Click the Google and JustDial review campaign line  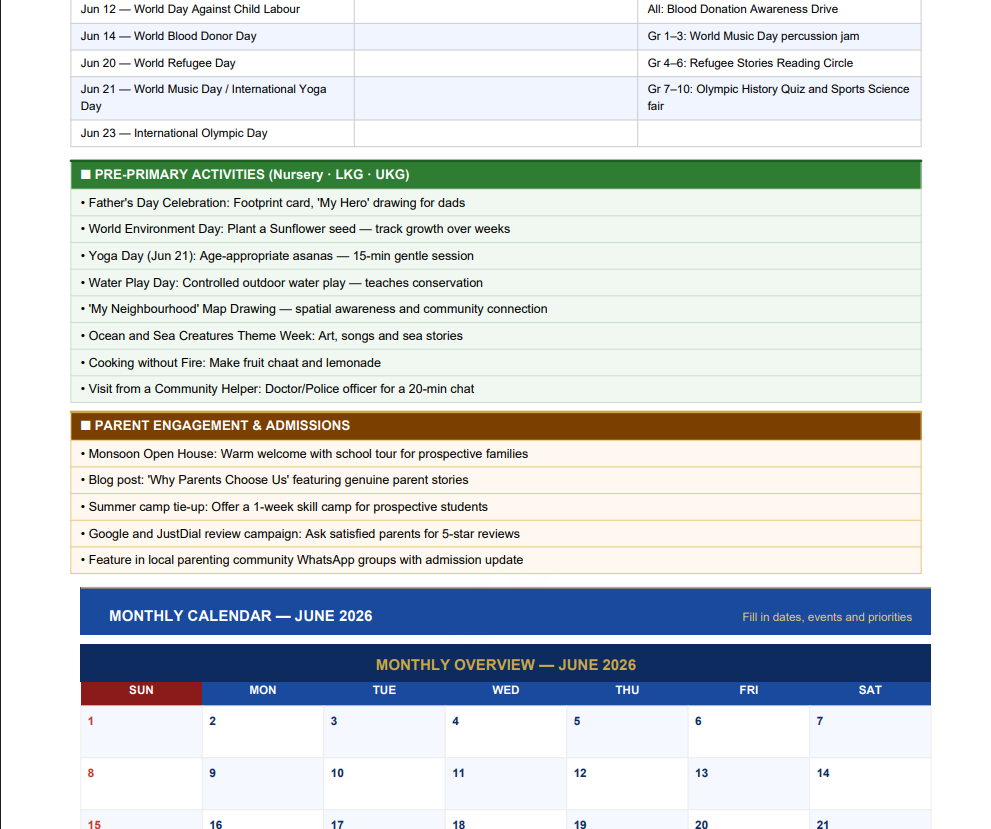[x=496, y=534]
